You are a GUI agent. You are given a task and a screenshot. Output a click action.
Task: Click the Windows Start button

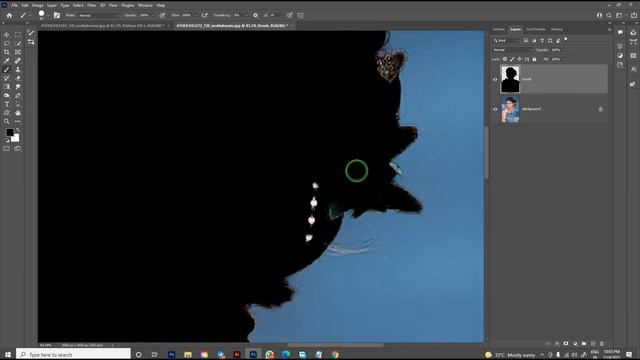[x=7, y=354]
